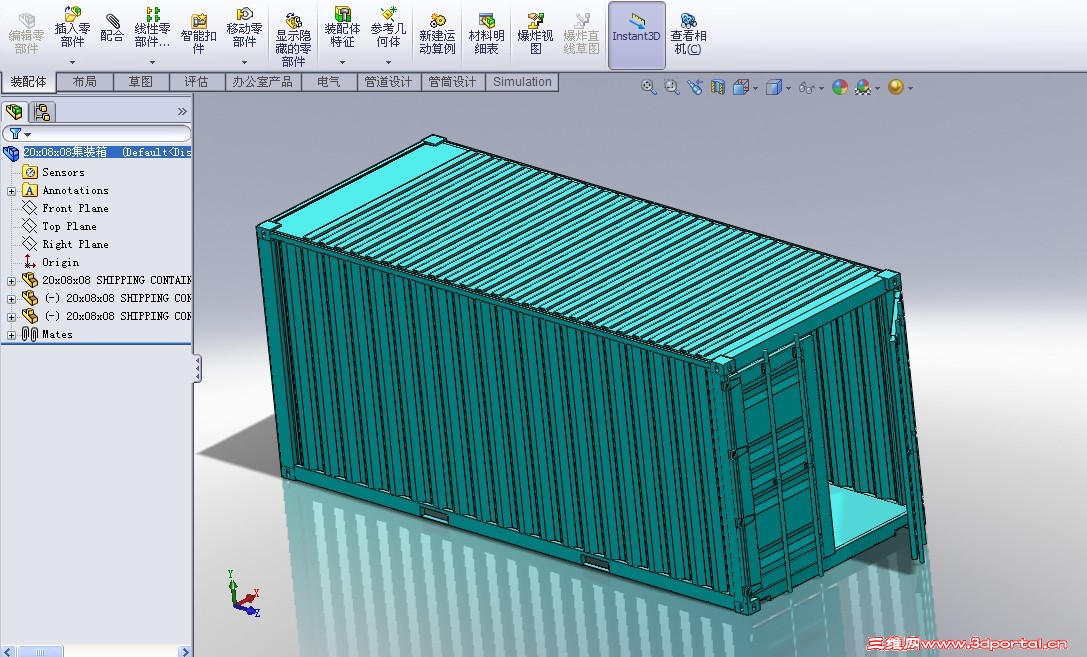Click Insert Components (插入零部件) tool
This screenshot has width=1087, height=657.
pyautogui.click(x=72, y=28)
